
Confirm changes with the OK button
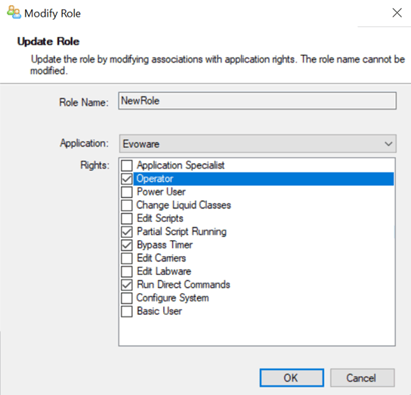click(292, 378)
